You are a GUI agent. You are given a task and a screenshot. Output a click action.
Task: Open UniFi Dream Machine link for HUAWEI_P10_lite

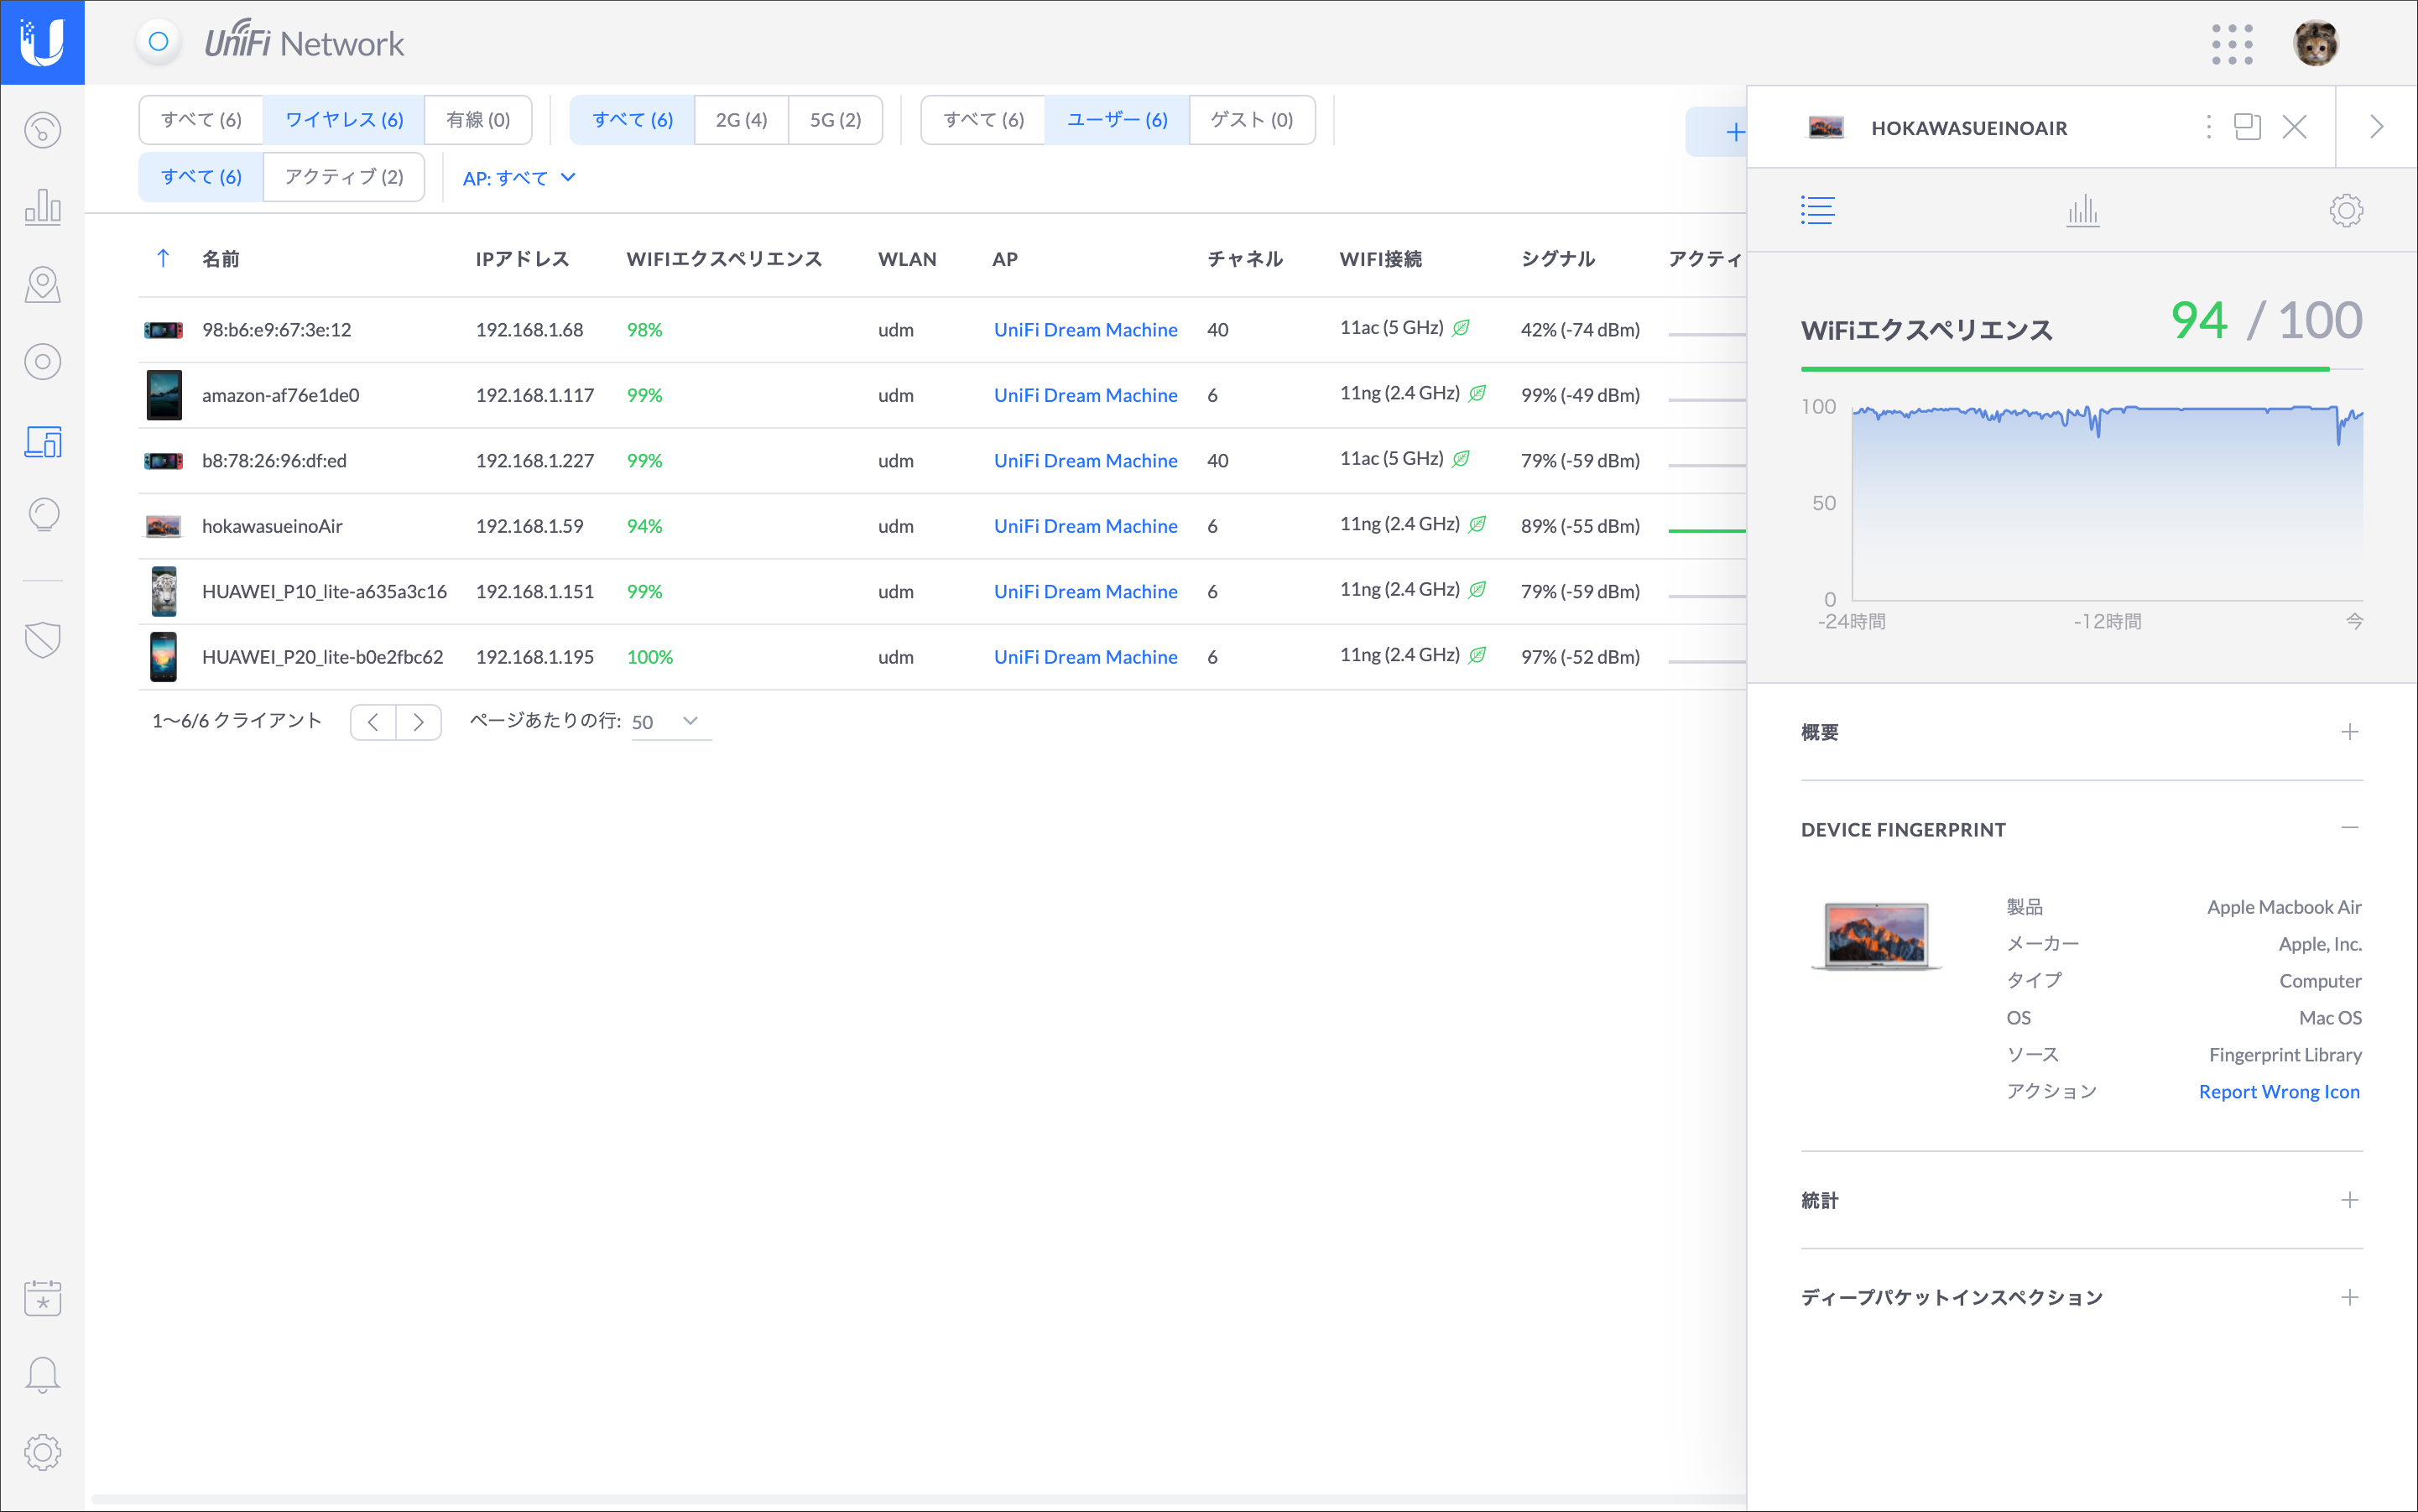tap(1085, 592)
